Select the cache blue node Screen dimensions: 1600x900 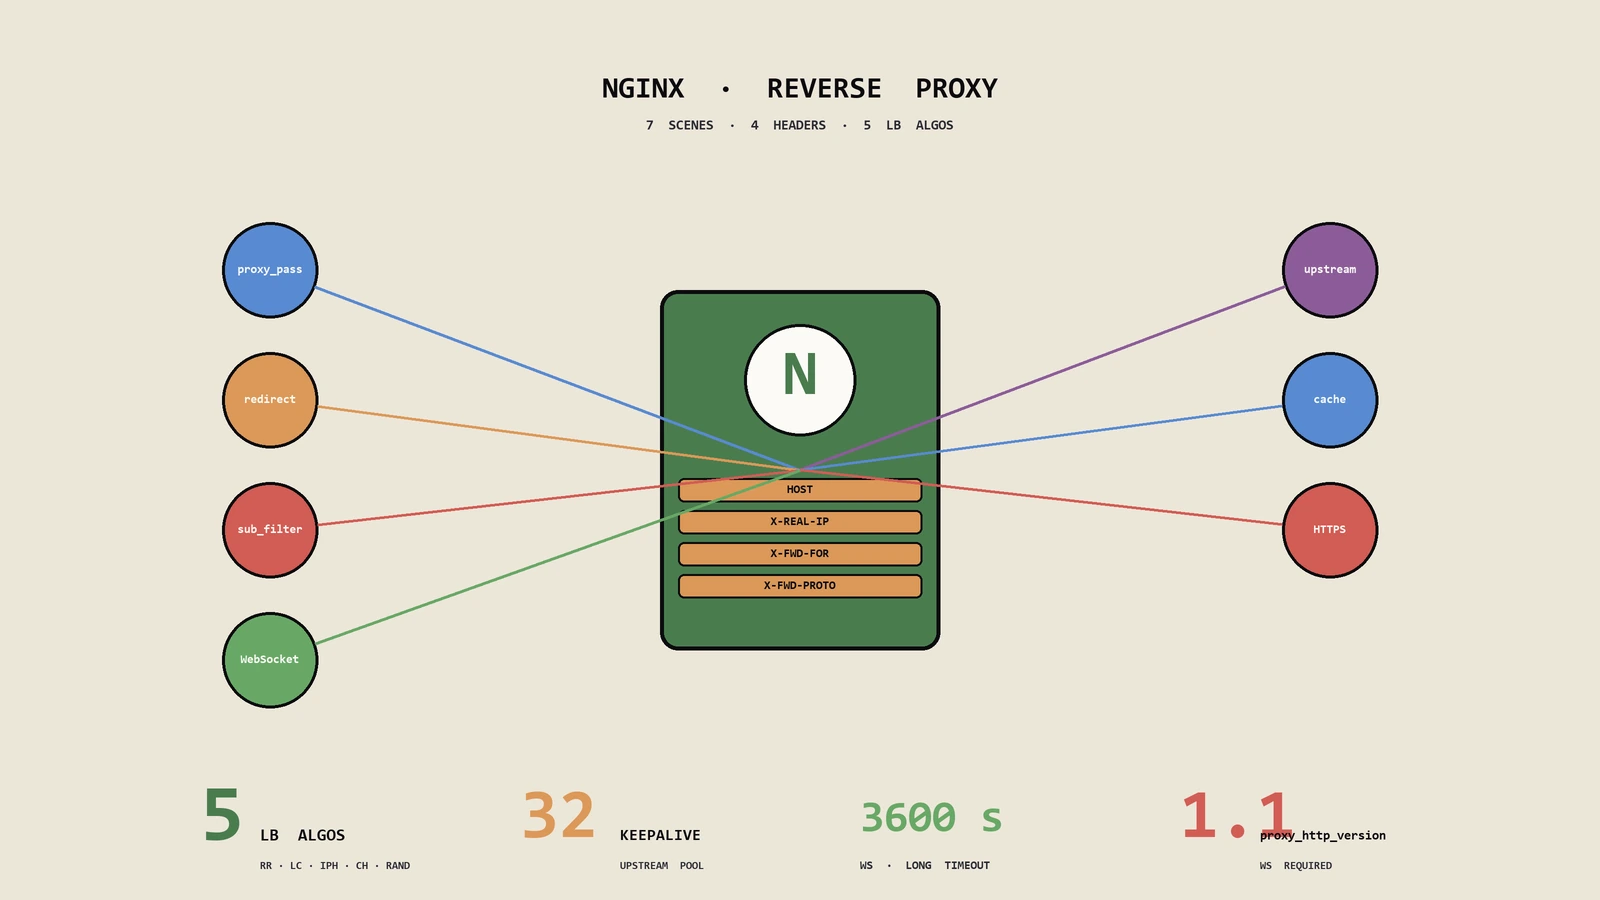click(1330, 400)
